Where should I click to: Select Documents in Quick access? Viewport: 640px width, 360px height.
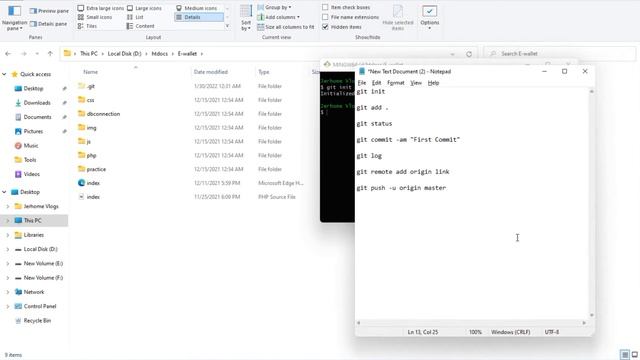(x=37, y=117)
